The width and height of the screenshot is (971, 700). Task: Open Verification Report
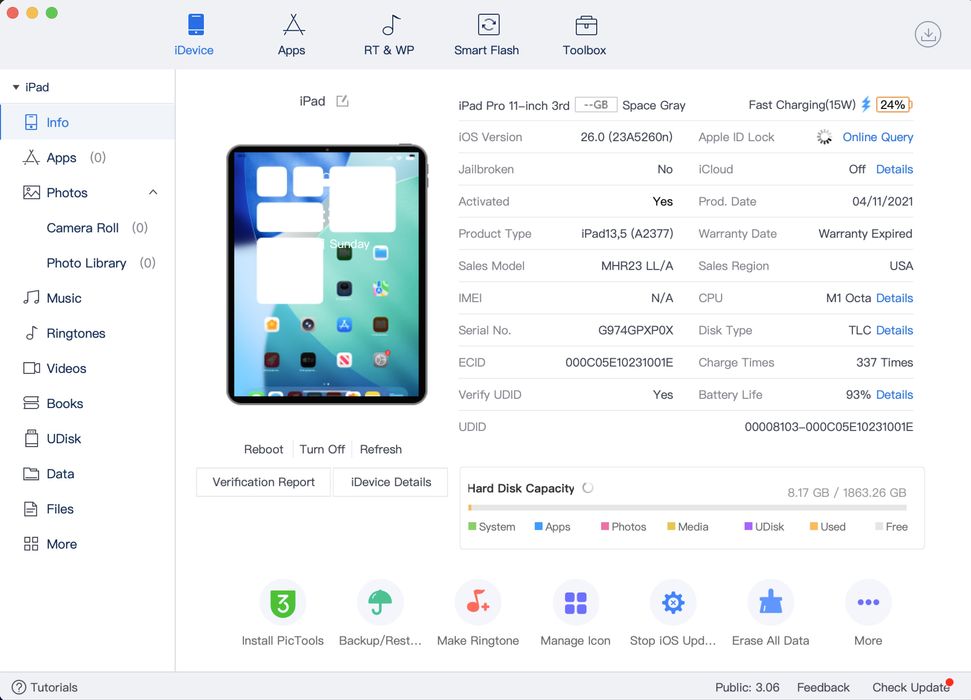[264, 482]
